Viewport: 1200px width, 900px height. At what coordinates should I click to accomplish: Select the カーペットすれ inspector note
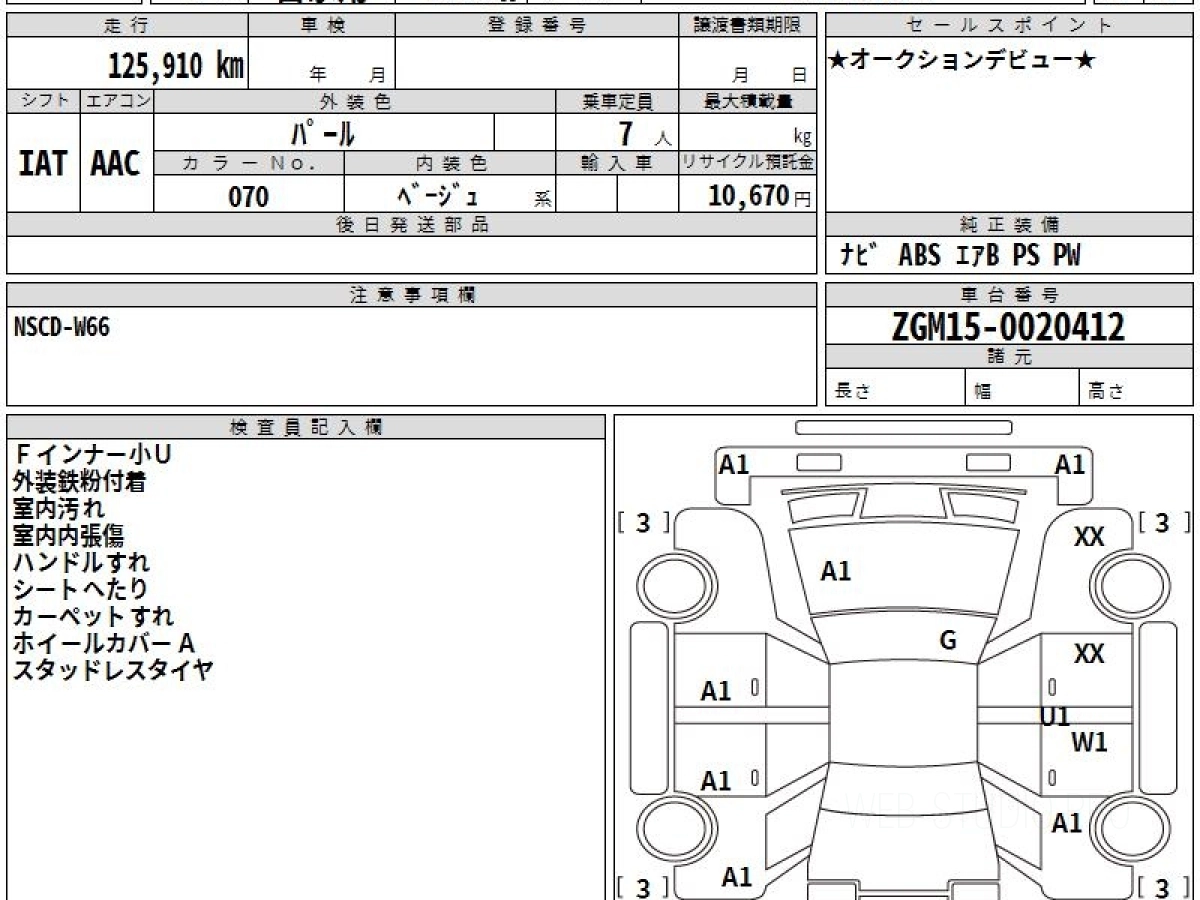point(93,617)
